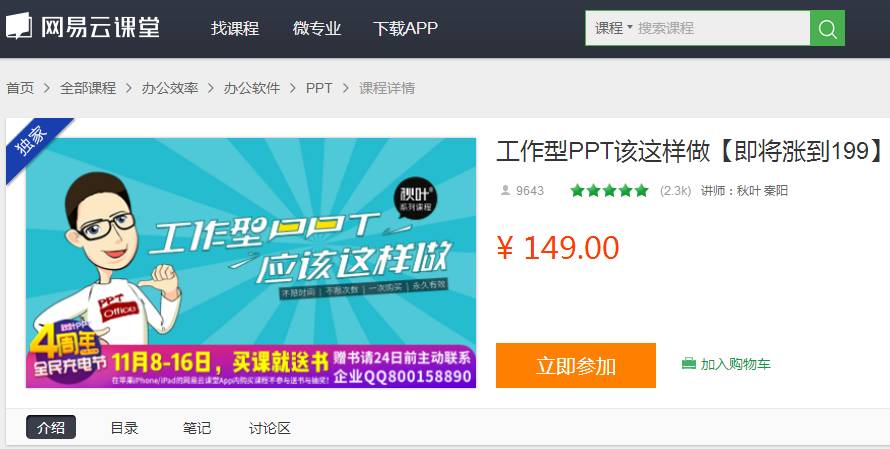The height and width of the screenshot is (449, 890).
Task: Open the 下载APP menu item
Action: tap(405, 28)
